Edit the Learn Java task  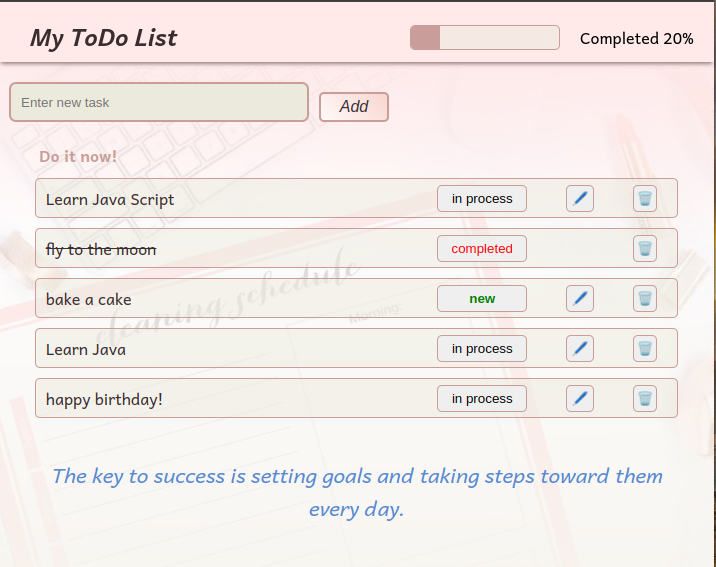[580, 349]
